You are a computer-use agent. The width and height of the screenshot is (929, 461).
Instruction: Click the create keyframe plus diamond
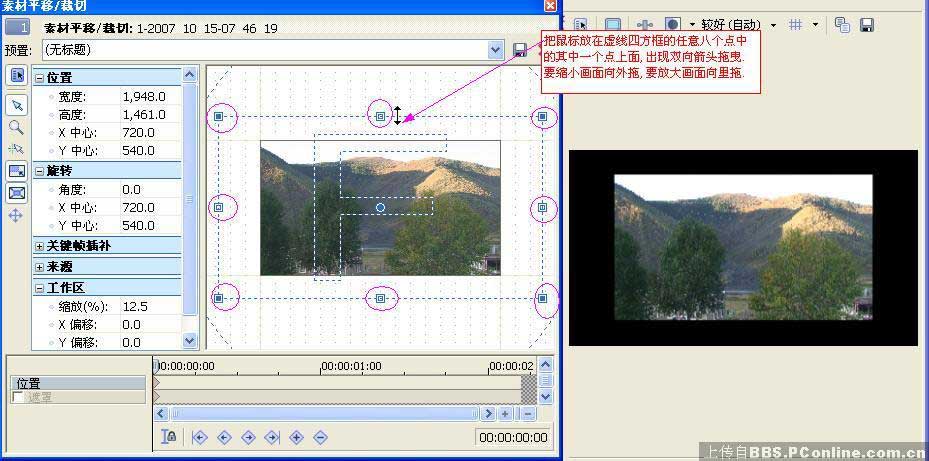[x=296, y=438]
